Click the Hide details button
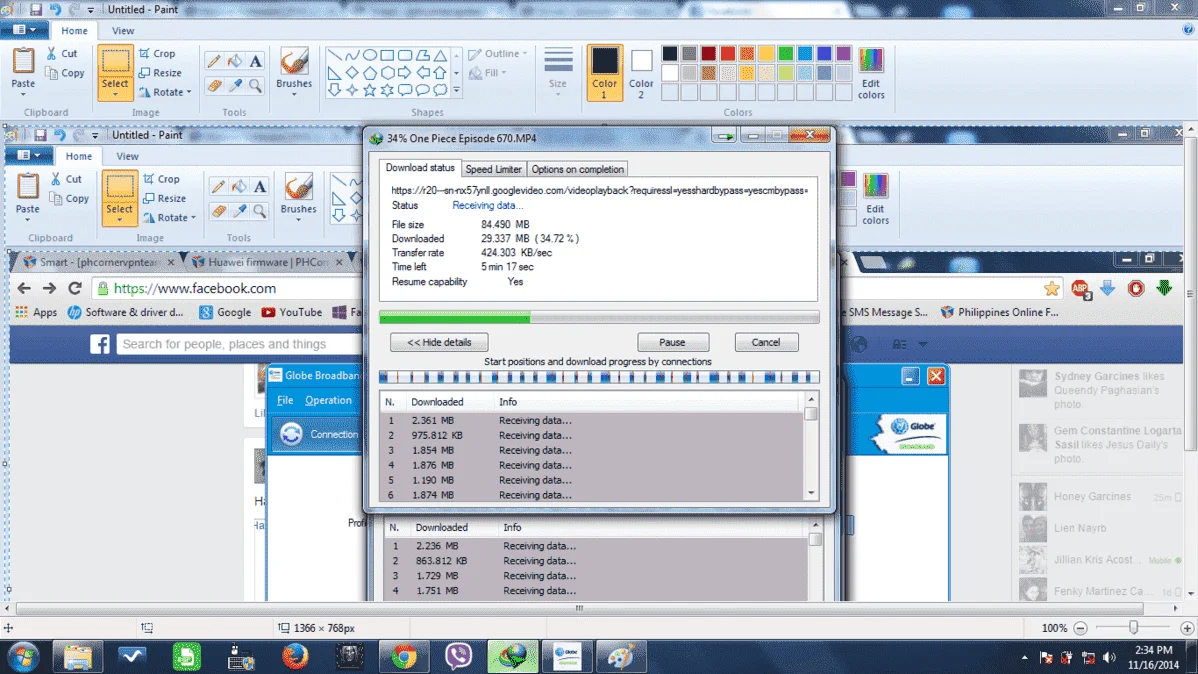The width and height of the screenshot is (1198, 674). pos(439,342)
